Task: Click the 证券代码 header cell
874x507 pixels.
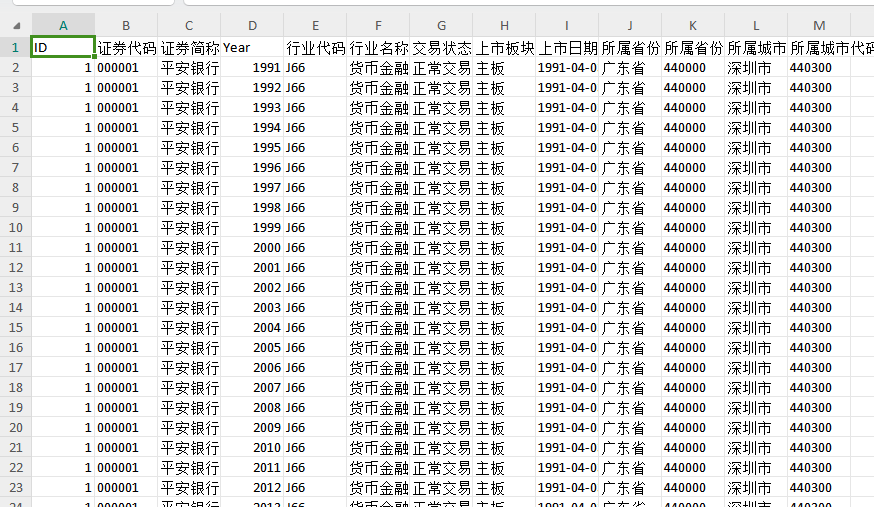Action: [126, 47]
